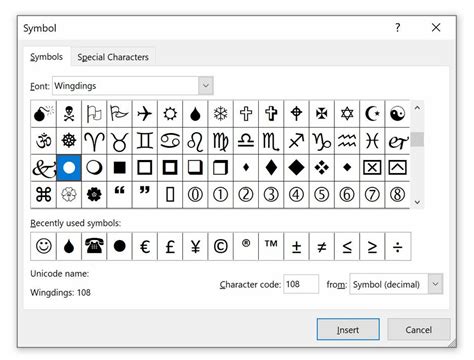This screenshot has width=474, height=360.
Task: Pick the Star of David symbol
Action: point(347,114)
